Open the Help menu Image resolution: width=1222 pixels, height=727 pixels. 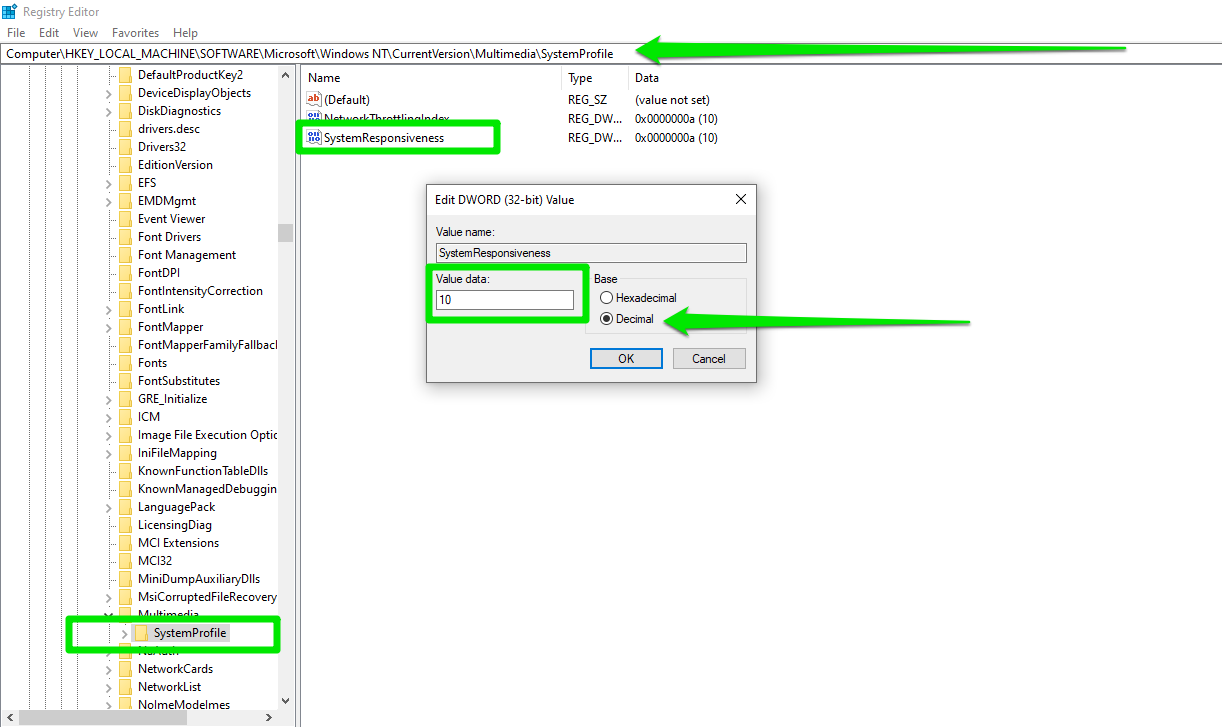point(185,33)
